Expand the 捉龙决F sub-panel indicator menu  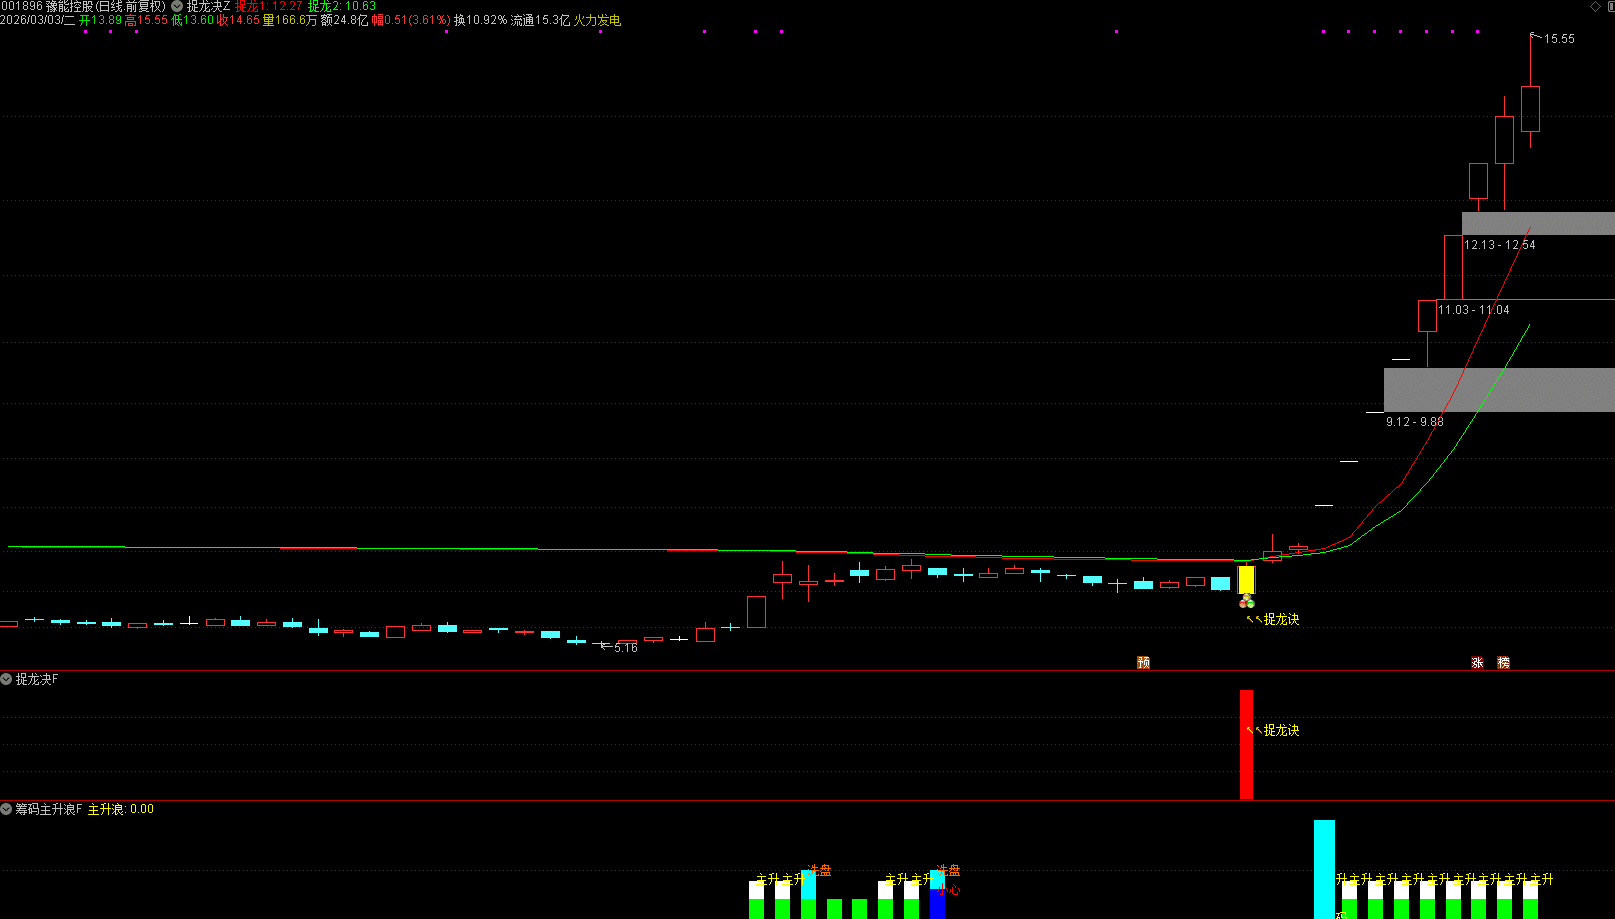[x=6, y=679]
